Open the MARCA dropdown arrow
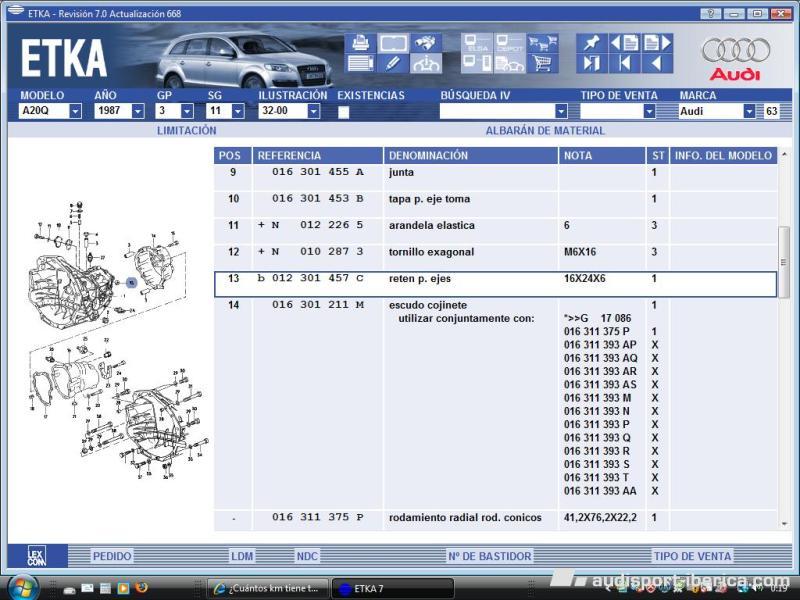 pyautogui.click(x=749, y=111)
